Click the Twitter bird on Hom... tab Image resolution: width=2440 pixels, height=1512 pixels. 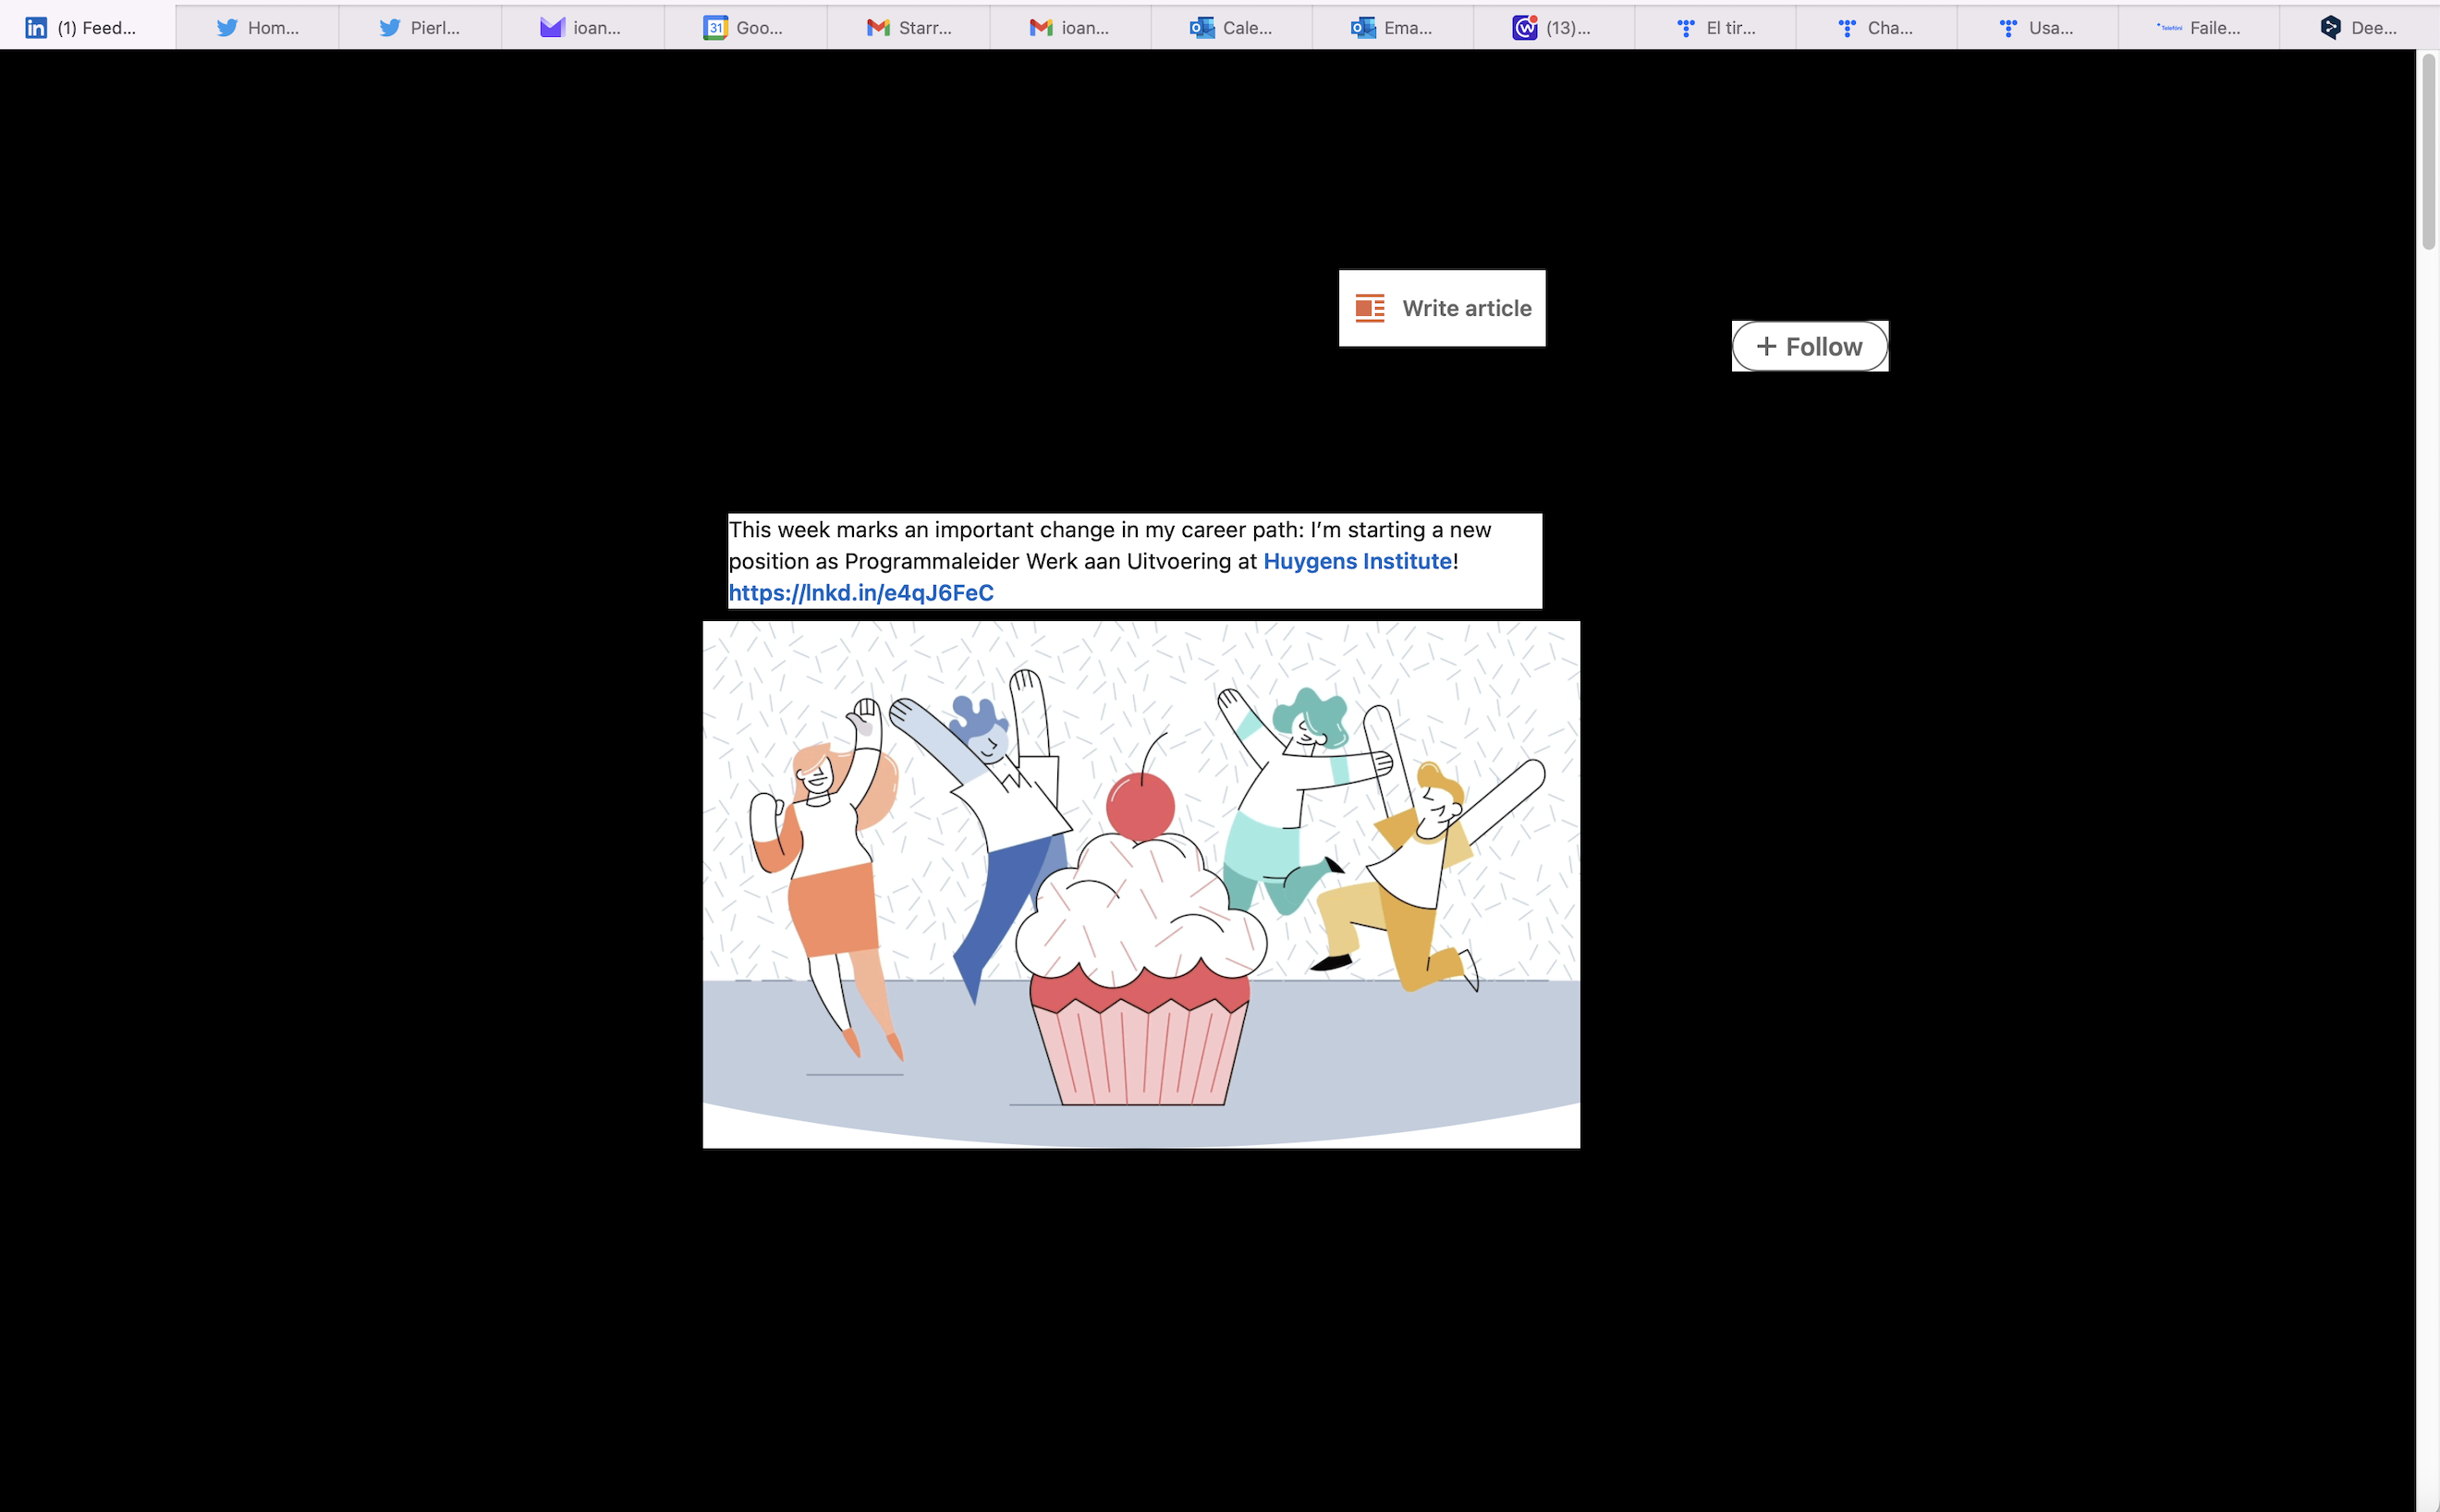pyautogui.click(x=227, y=28)
